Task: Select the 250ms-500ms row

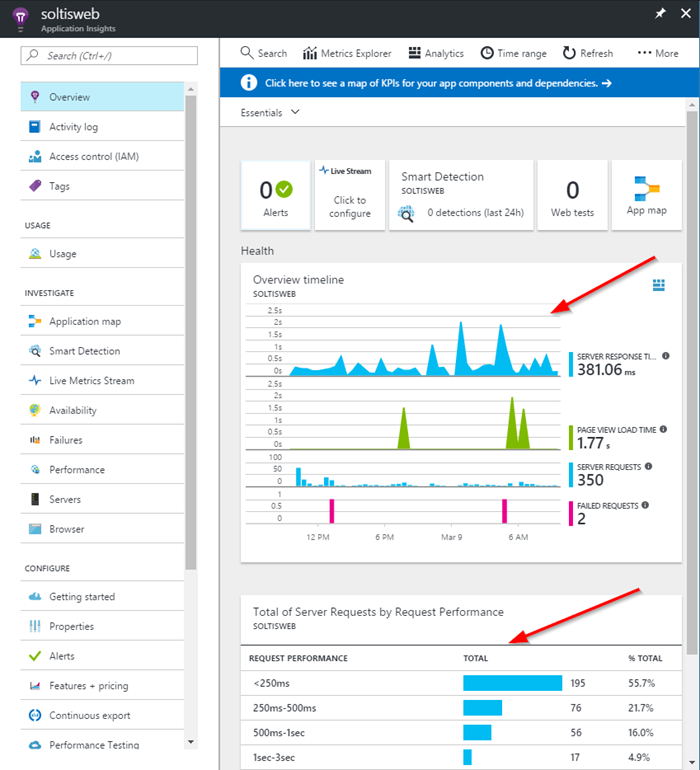Action: [461, 708]
